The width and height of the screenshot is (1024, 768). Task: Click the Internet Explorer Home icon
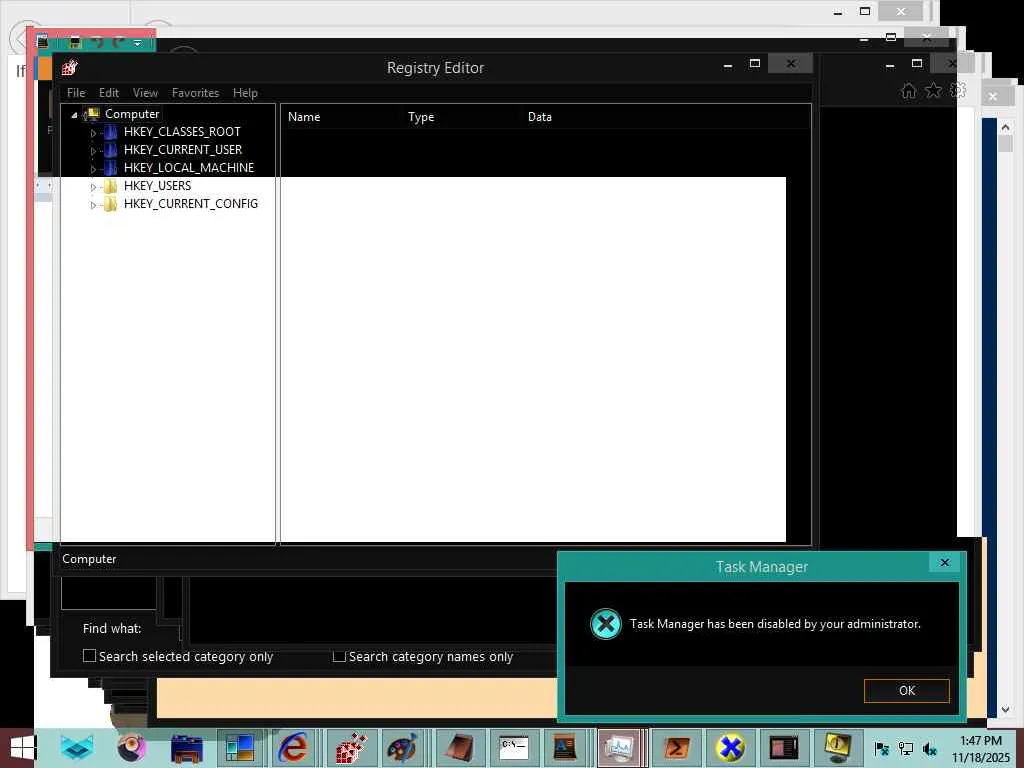[x=908, y=91]
